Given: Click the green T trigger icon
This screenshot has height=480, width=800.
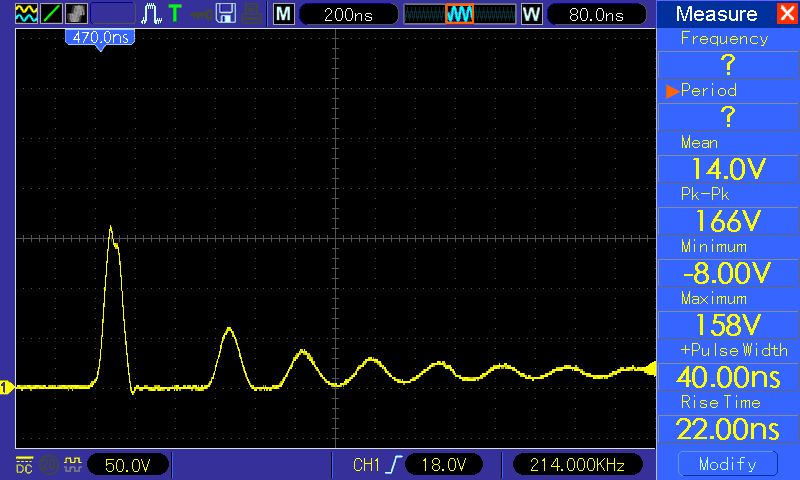Looking at the screenshot, I should [x=175, y=13].
